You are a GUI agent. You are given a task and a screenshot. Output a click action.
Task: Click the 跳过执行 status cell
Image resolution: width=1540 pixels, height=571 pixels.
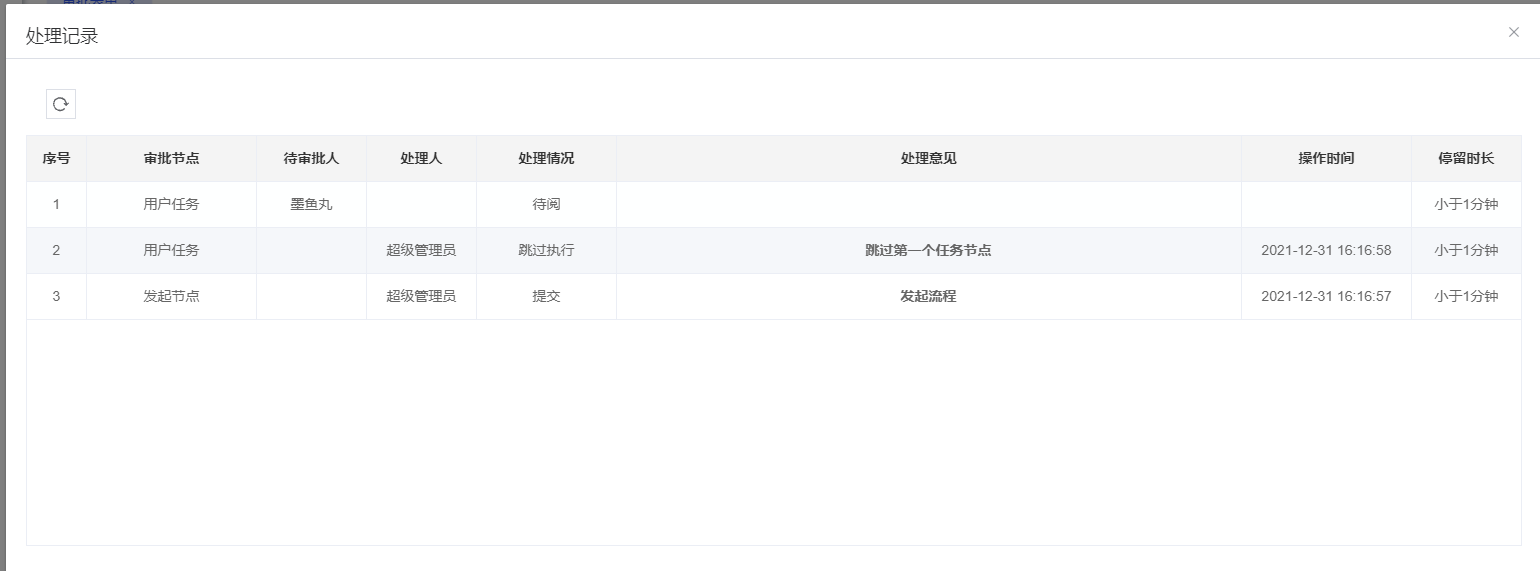point(546,250)
